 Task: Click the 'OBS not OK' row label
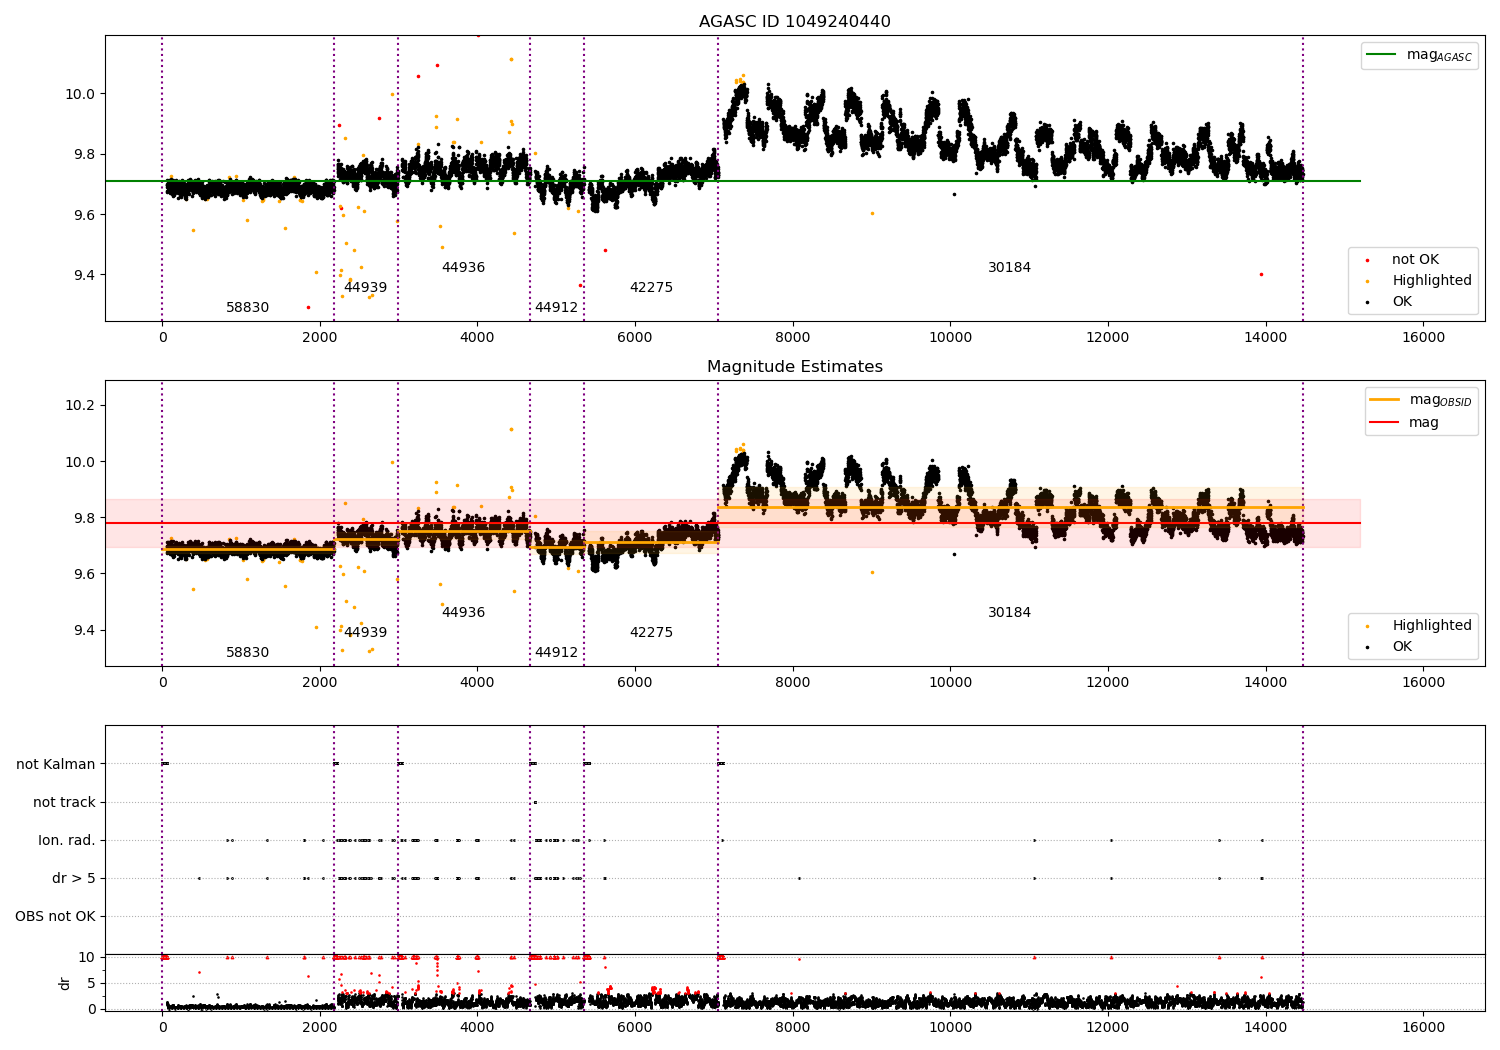(x=55, y=917)
